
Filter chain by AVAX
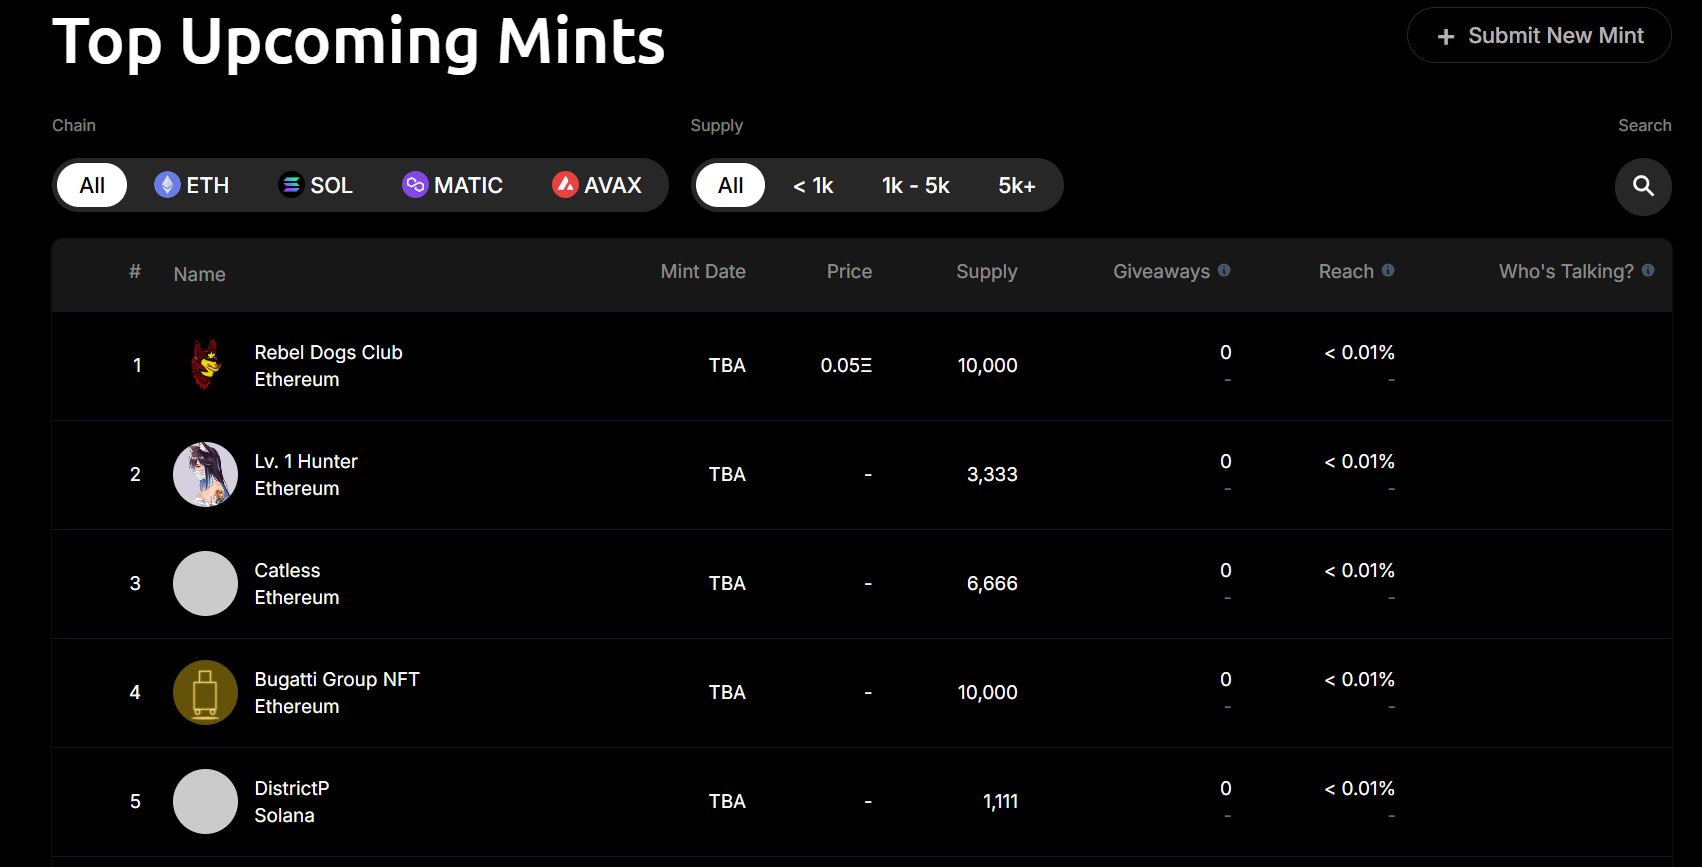[597, 185]
